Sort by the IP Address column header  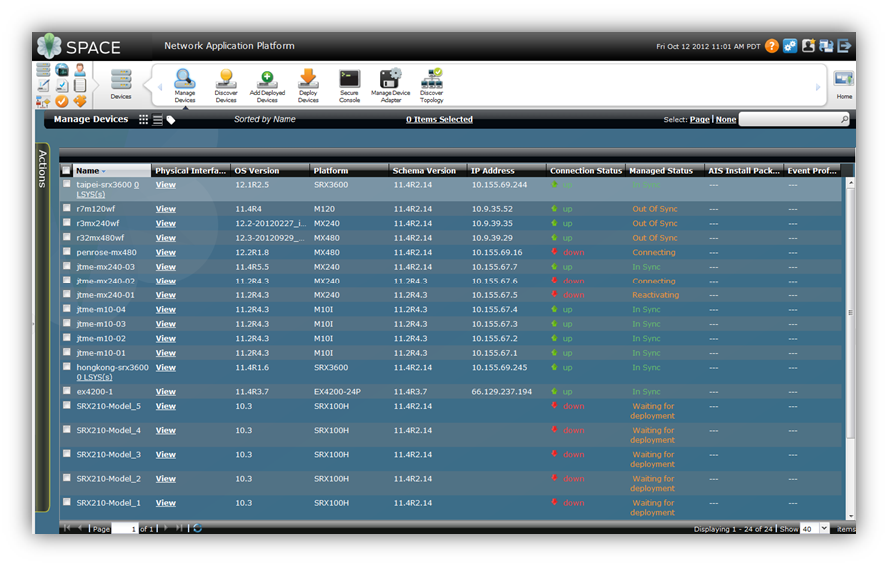pyautogui.click(x=507, y=171)
